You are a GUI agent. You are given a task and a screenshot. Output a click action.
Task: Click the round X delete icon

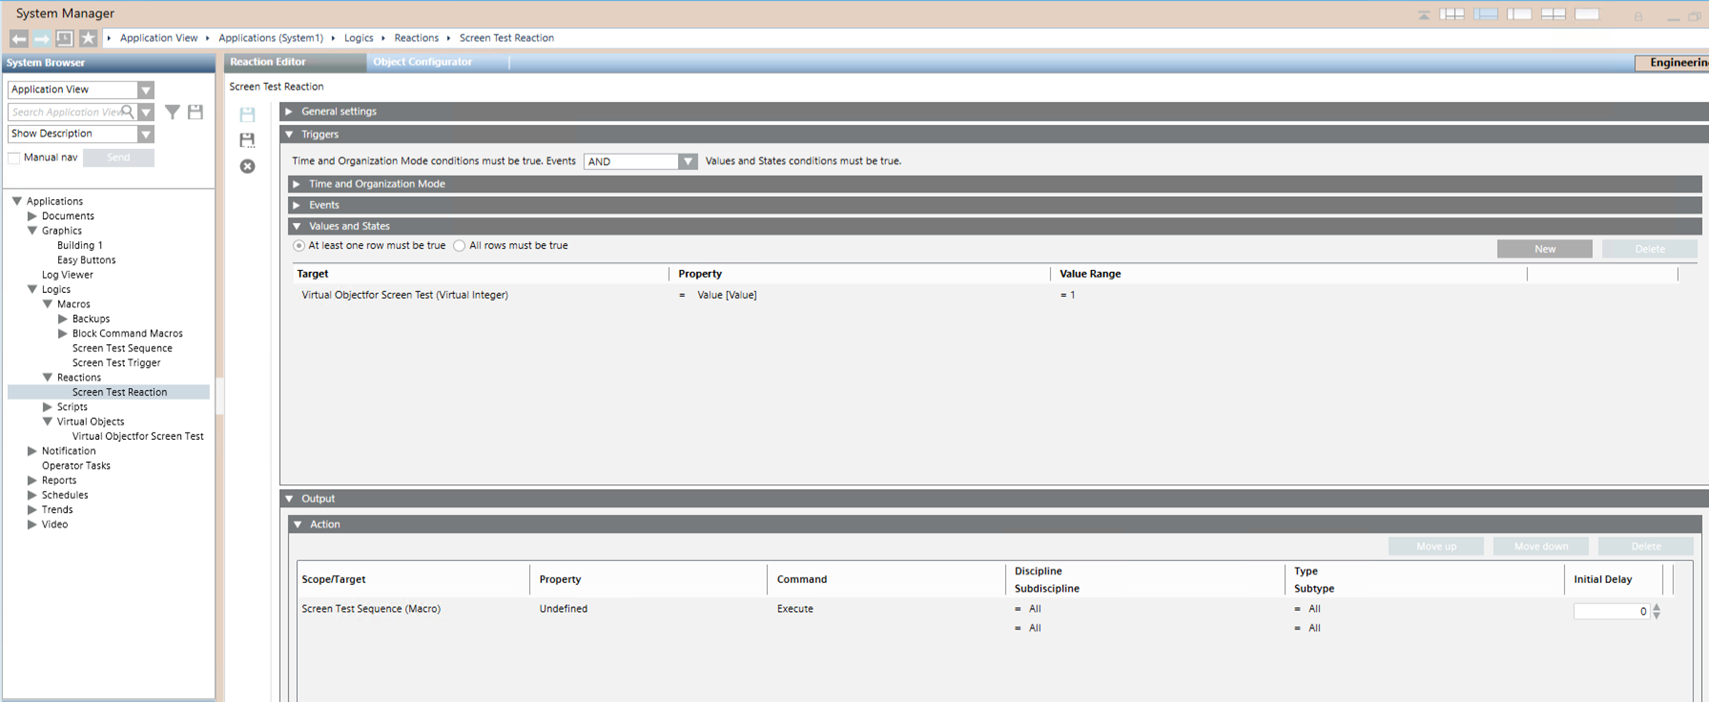coord(247,166)
